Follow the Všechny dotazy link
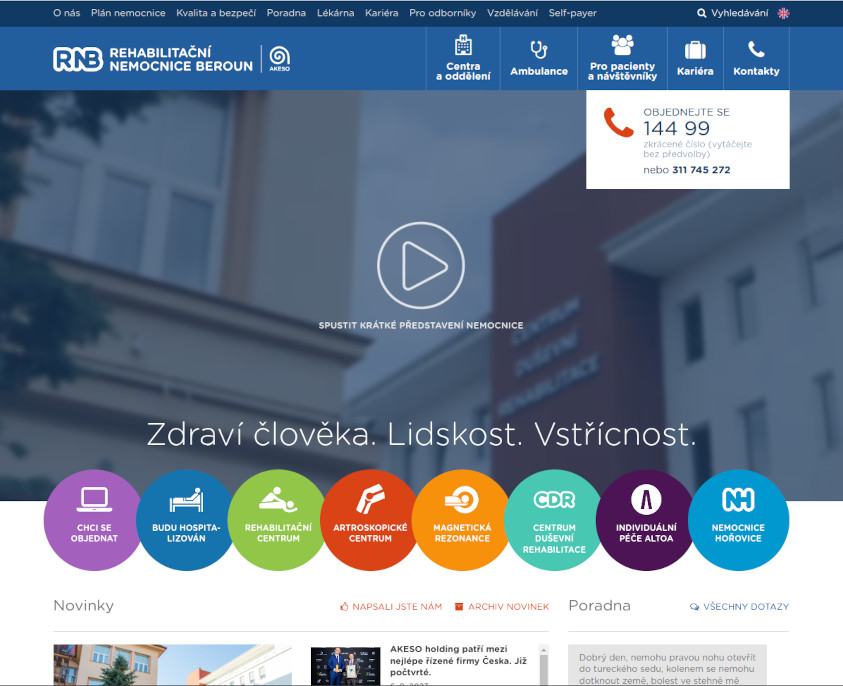This screenshot has width=843, height=686. pos(746,606)
